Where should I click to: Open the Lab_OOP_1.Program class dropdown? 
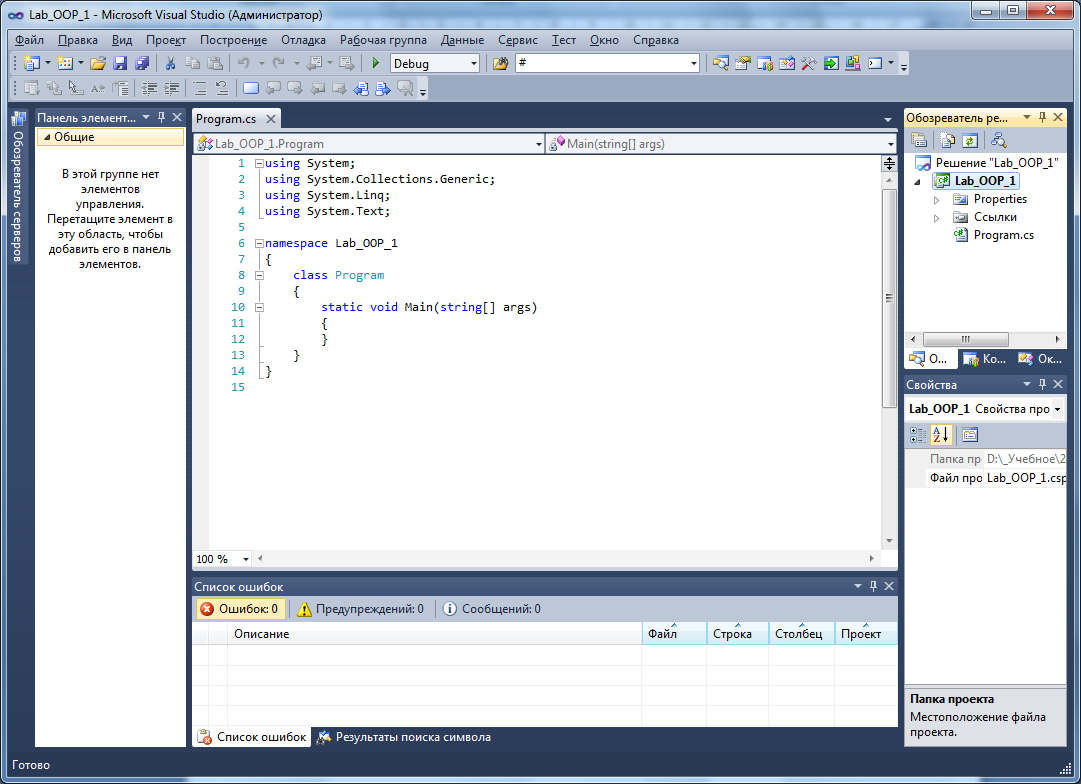coord(539,144)
